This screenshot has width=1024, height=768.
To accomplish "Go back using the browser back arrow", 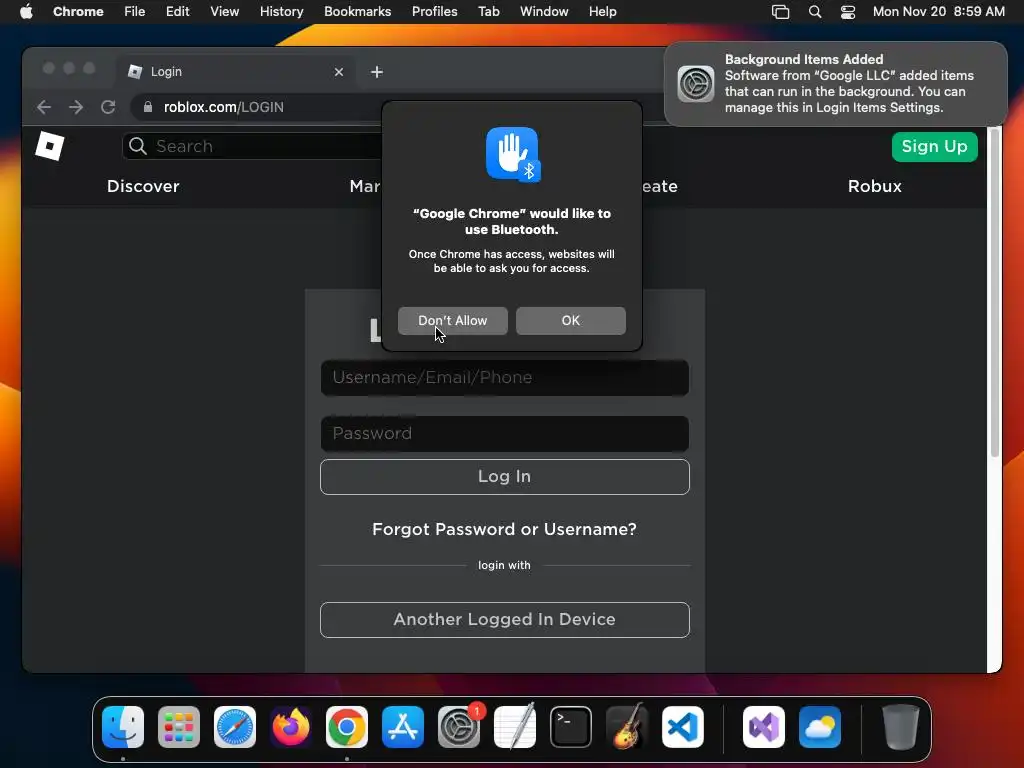I will click(44, 107).
